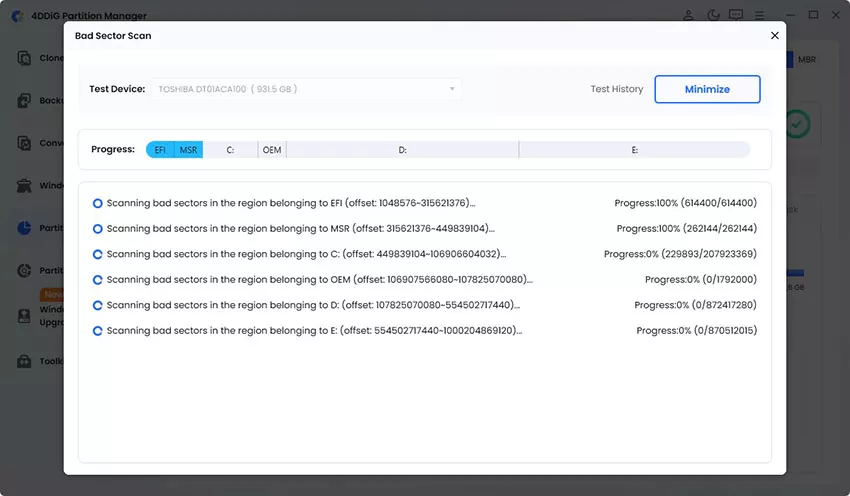Select the OEM progress segment

pyautogui.click(x=272, y=150)
